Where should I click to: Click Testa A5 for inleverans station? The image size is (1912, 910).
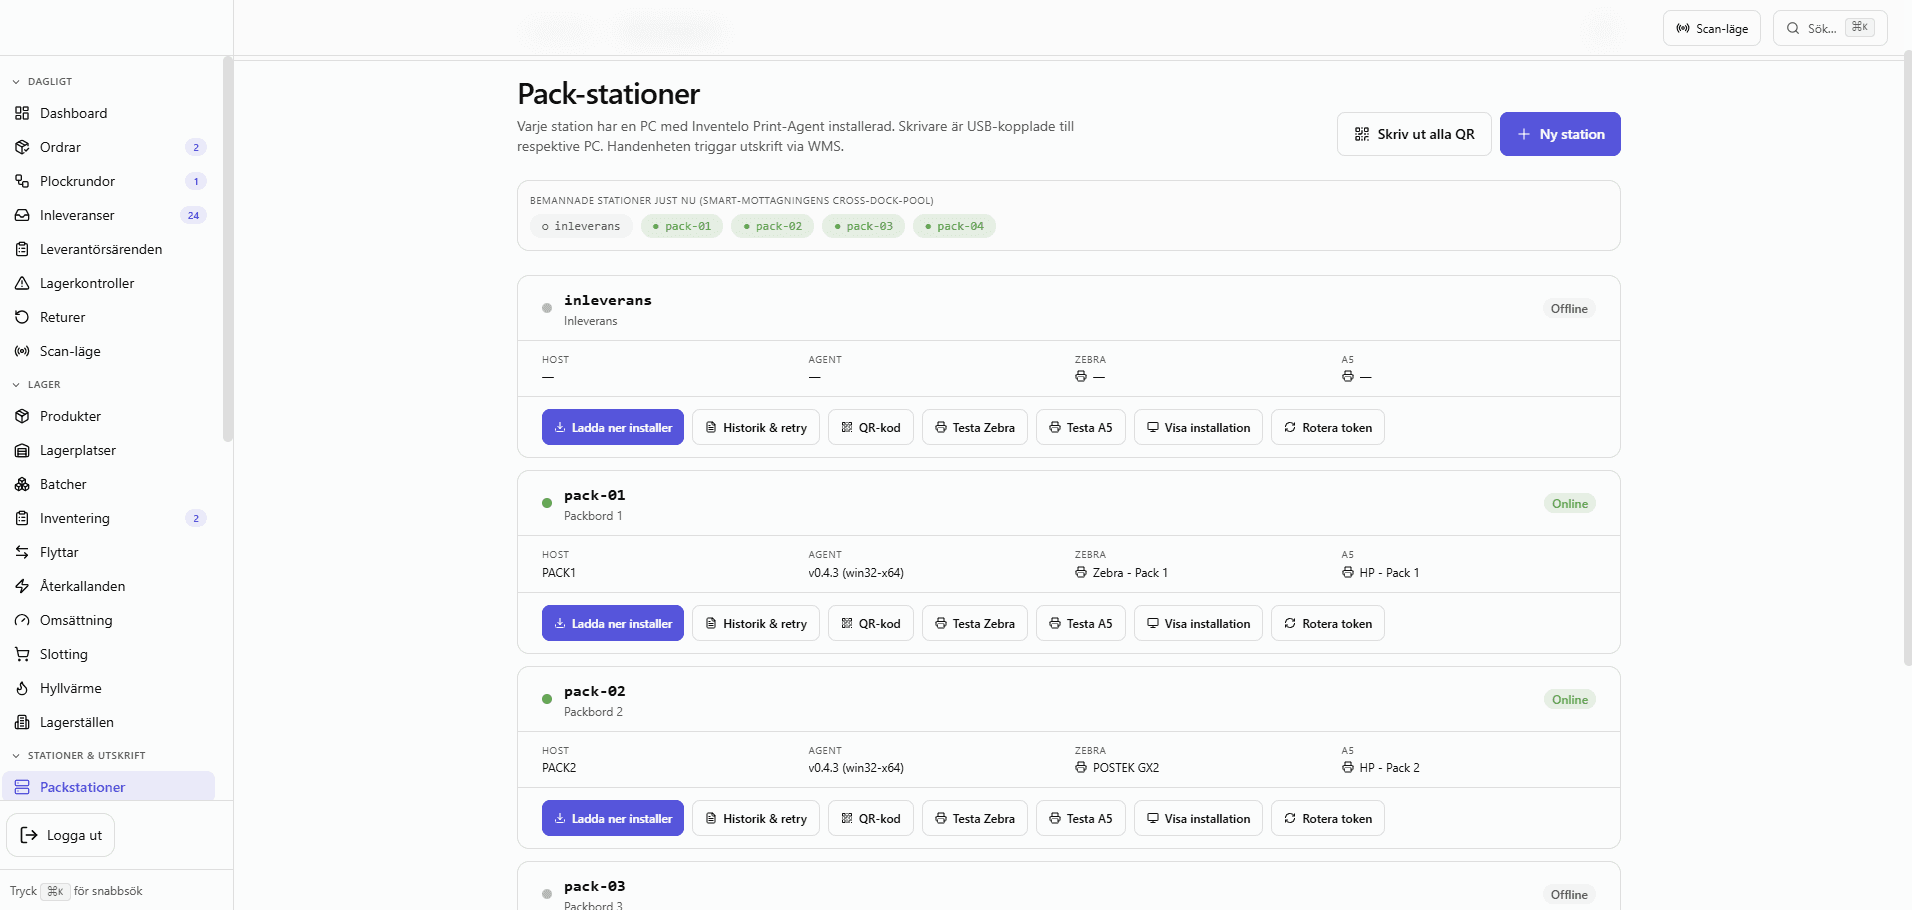click(x=1081, y=427)
